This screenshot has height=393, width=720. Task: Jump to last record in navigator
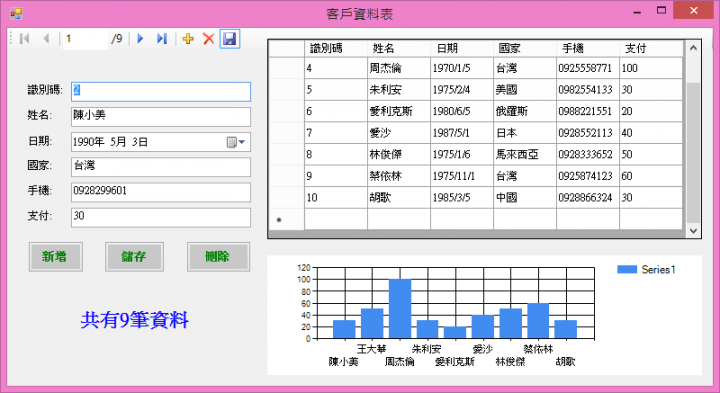tap(162, 39)
